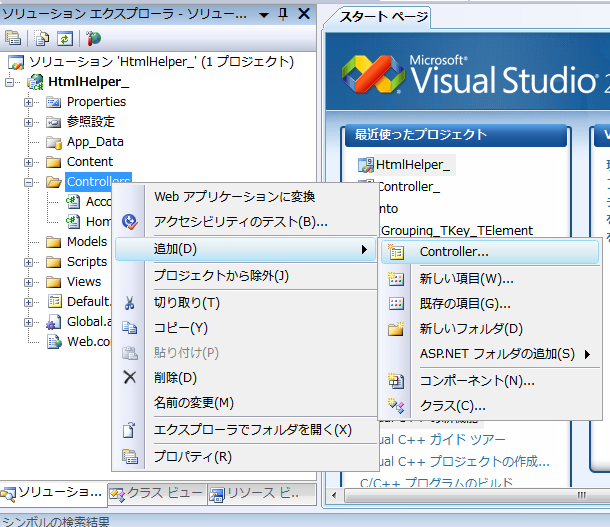Select 新しい項目(W)... in submenu
Viewport: 610px width, 527px height.
(490, 278)
